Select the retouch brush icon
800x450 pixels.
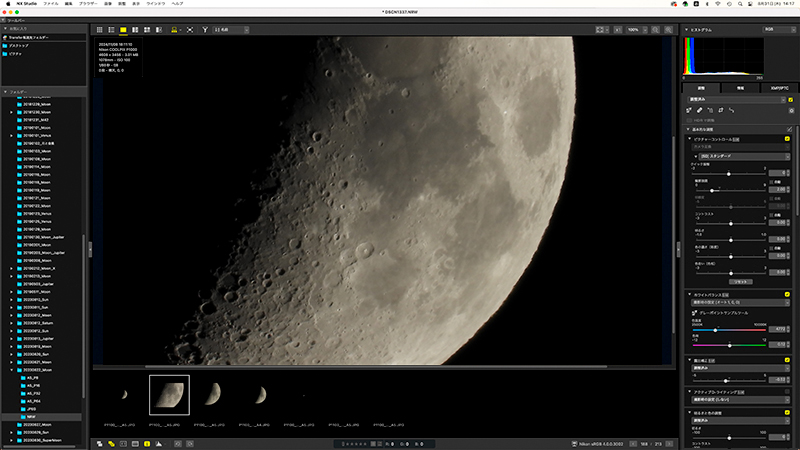tap(699, 110)
